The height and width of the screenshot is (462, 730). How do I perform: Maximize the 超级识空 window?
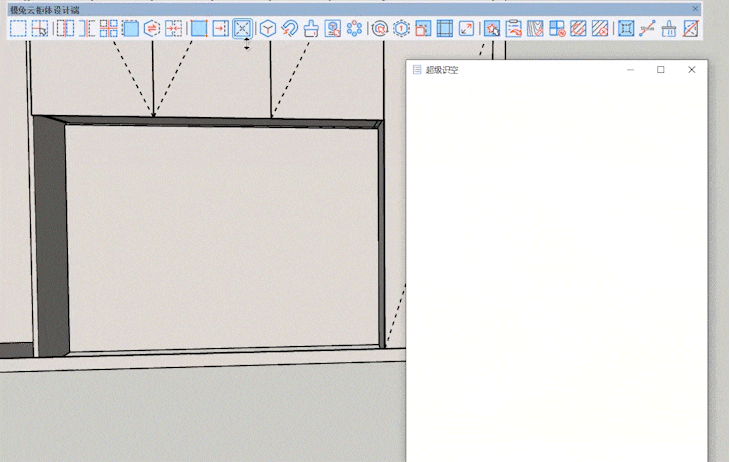pyautogui.click(x=660, y=70)
